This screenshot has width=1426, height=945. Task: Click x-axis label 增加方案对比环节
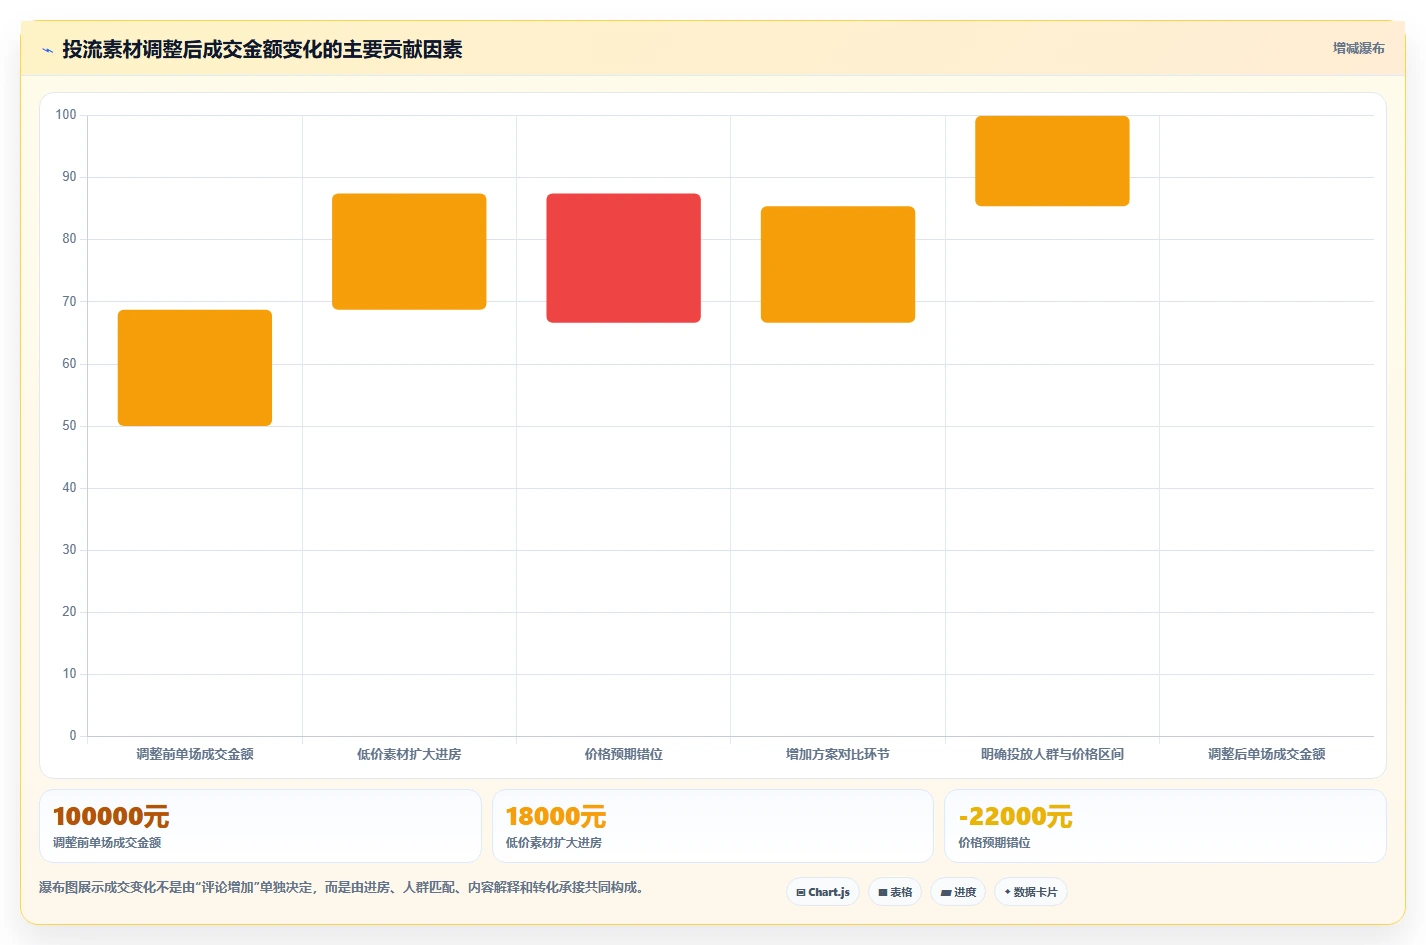click(838, 754)
